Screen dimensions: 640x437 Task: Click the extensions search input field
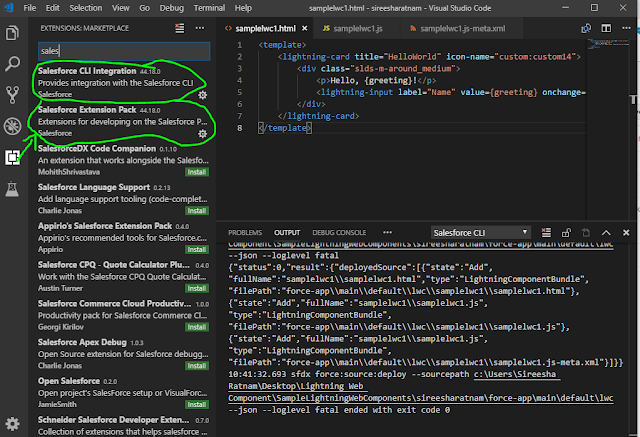click(x=124, y=51)
